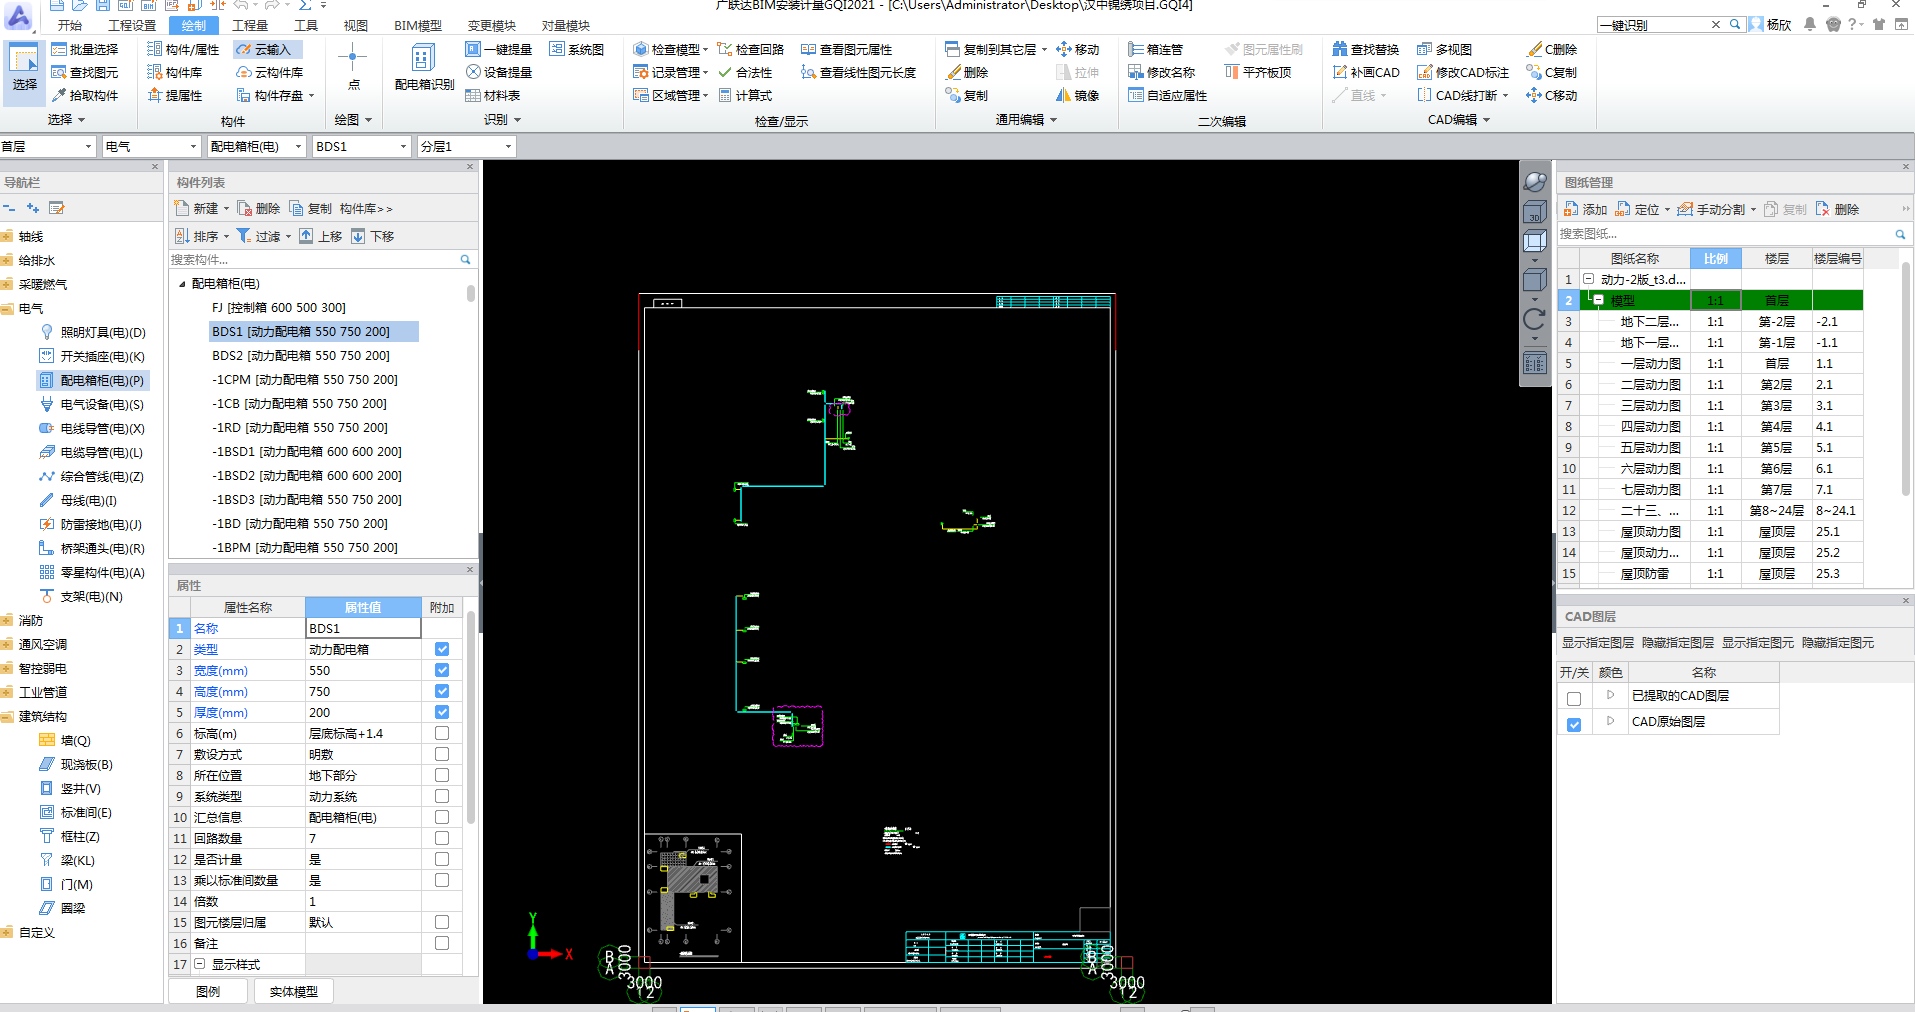
Task: Run 一键提量 one-click quantity extraction
Action: 498,49
